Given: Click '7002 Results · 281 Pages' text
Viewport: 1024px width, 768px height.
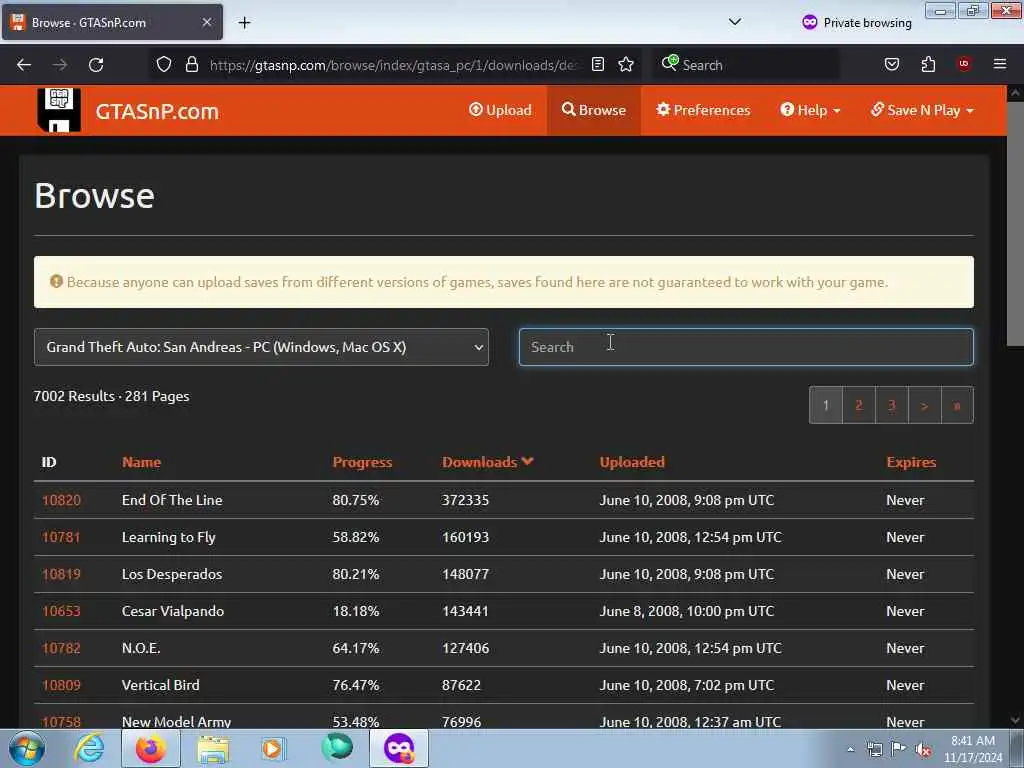Looking at the screenshot, I should tap(112, 396).
